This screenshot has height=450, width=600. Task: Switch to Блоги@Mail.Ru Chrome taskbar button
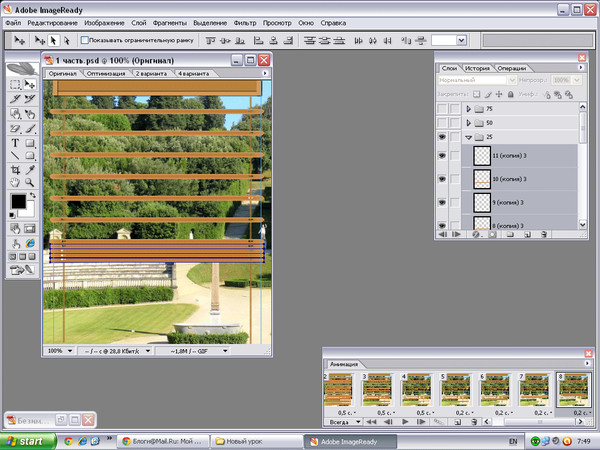pos(163,441)
